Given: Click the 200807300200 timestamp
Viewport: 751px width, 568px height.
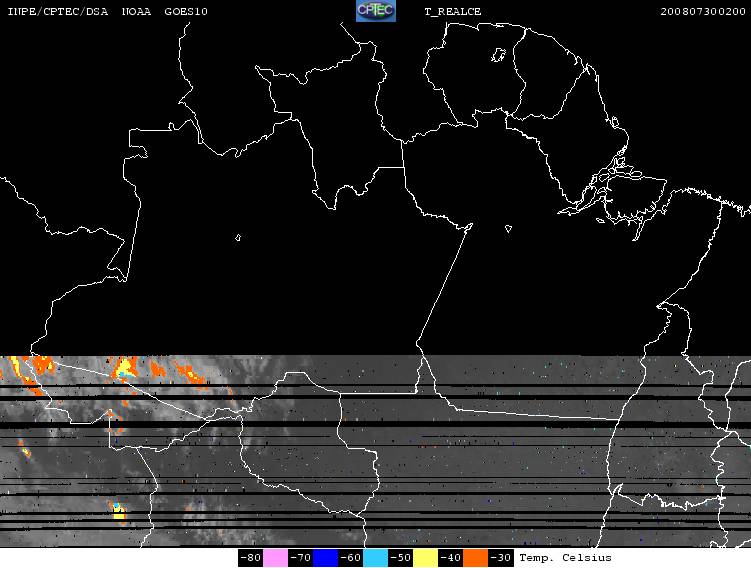Looking at the screenshot, I should click(703, 11).
